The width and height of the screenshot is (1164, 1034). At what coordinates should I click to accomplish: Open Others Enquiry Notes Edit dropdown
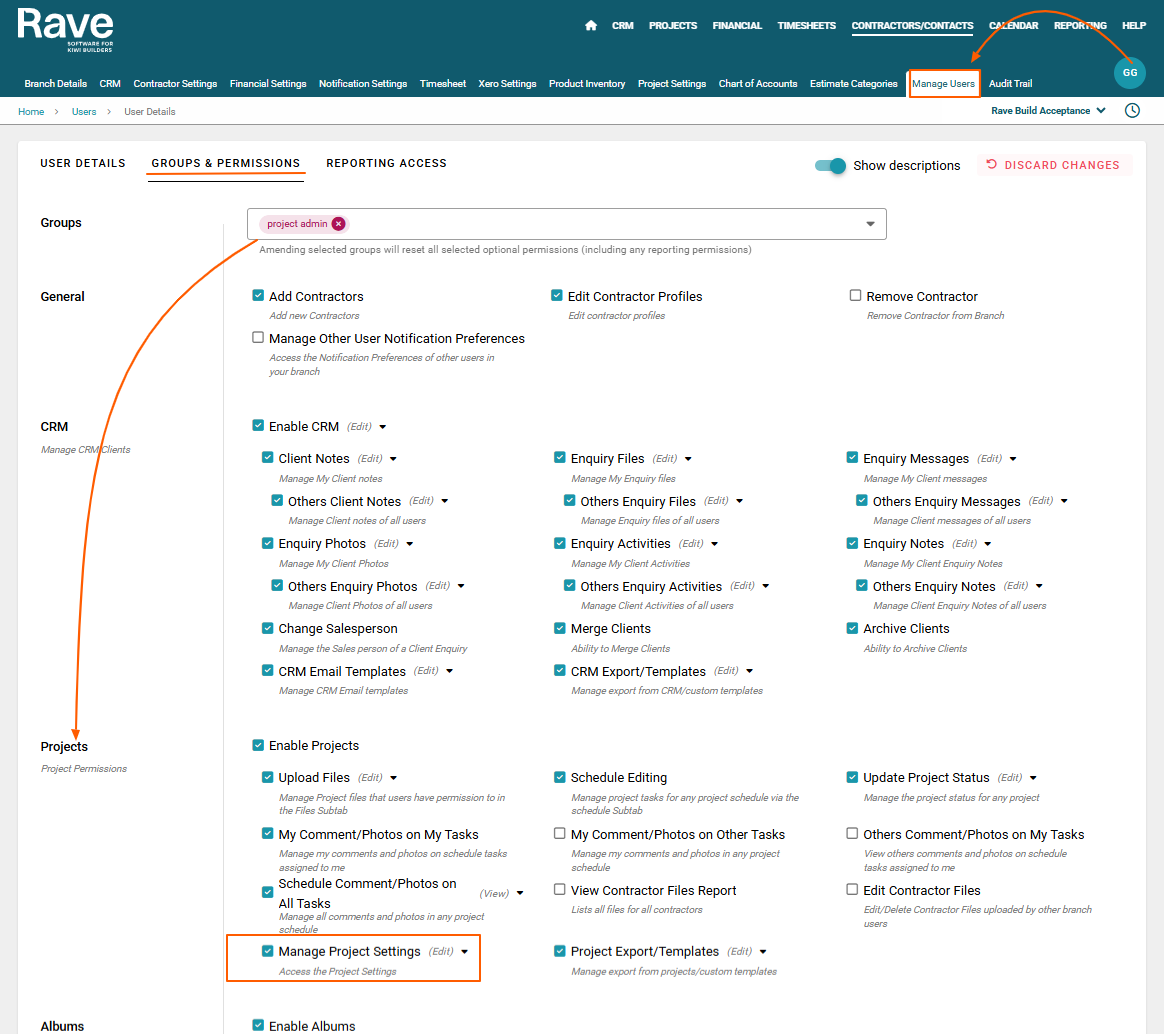[1039, 586]
